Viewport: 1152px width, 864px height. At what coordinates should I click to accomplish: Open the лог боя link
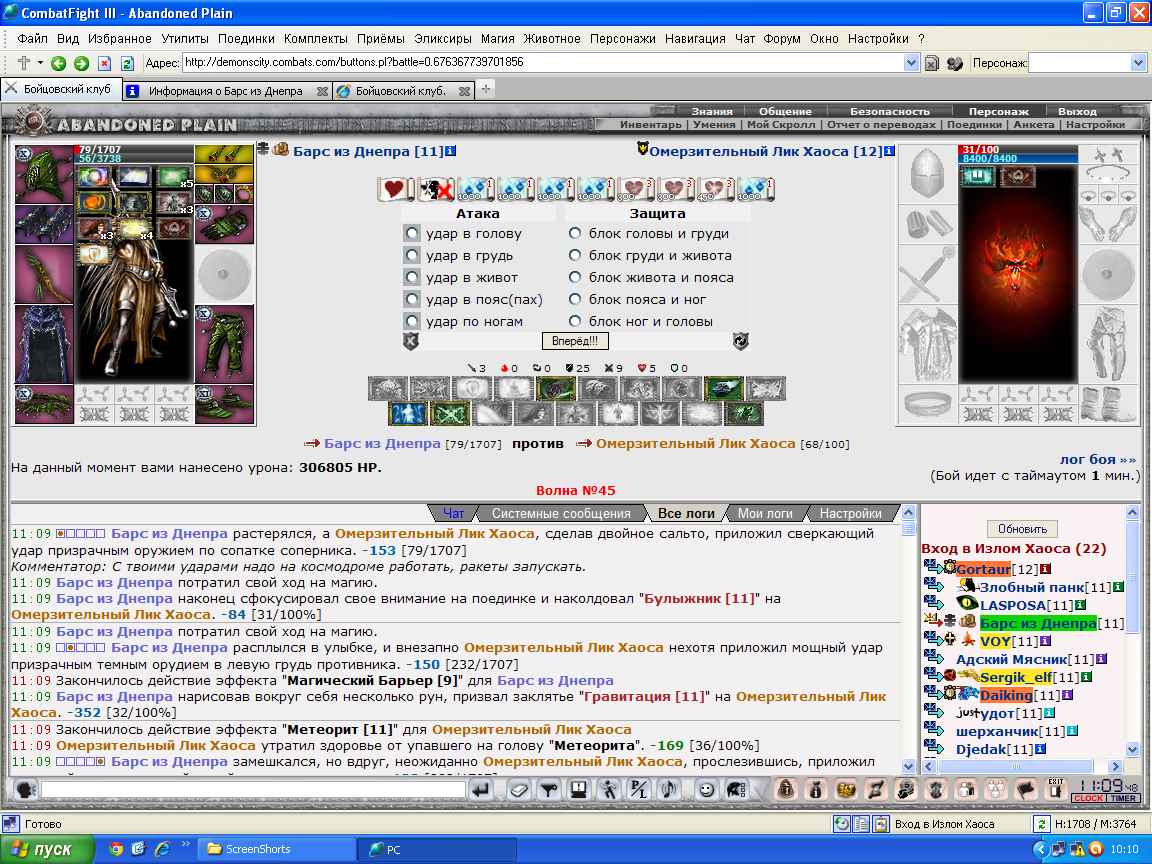pyautogui.click(x=1098, y=460)
